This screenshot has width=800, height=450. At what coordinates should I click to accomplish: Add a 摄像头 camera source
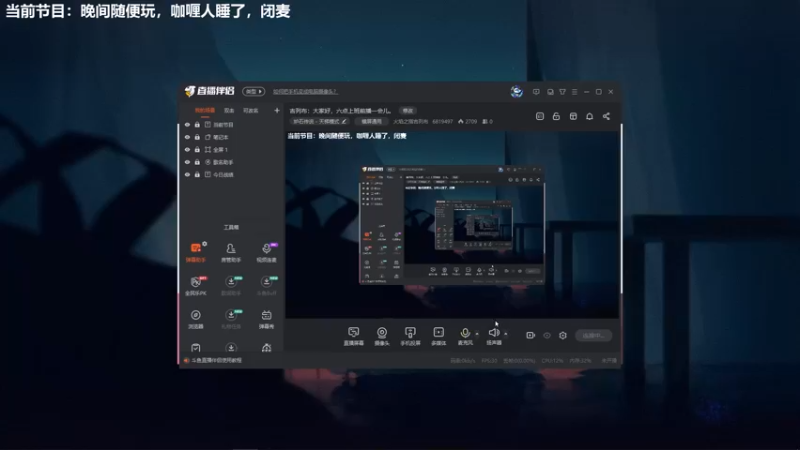382,336
